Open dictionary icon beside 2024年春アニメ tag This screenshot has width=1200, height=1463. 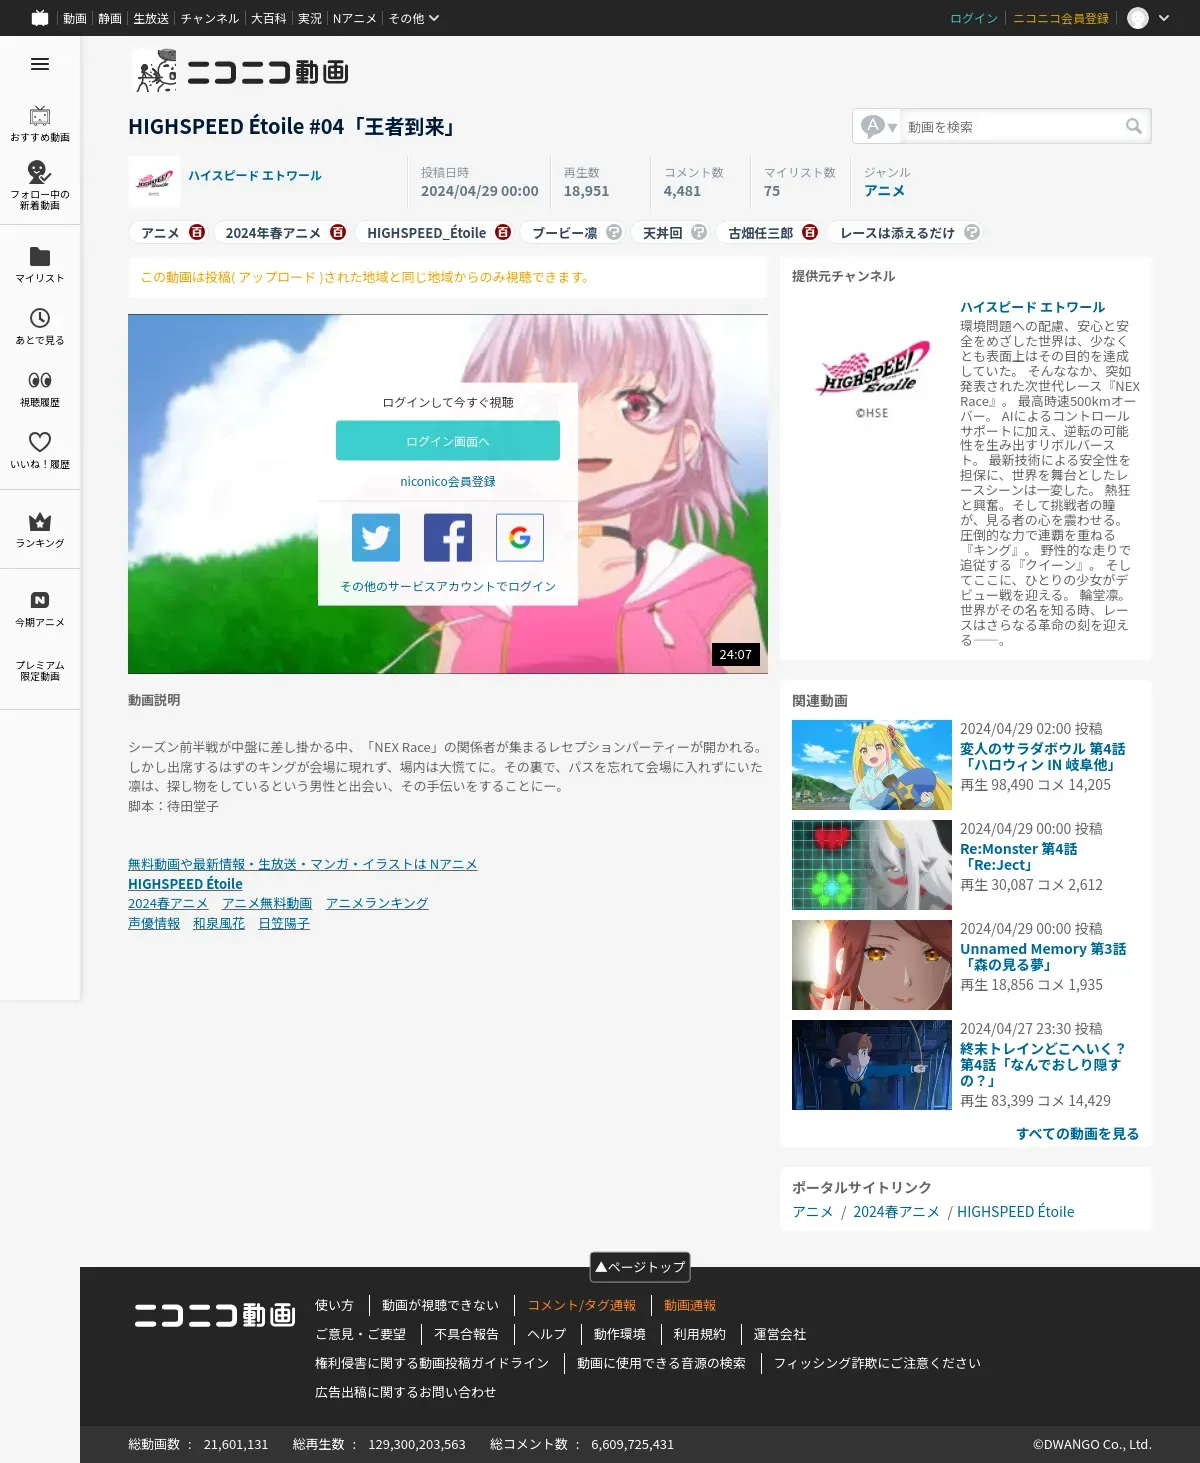[338, 232]
